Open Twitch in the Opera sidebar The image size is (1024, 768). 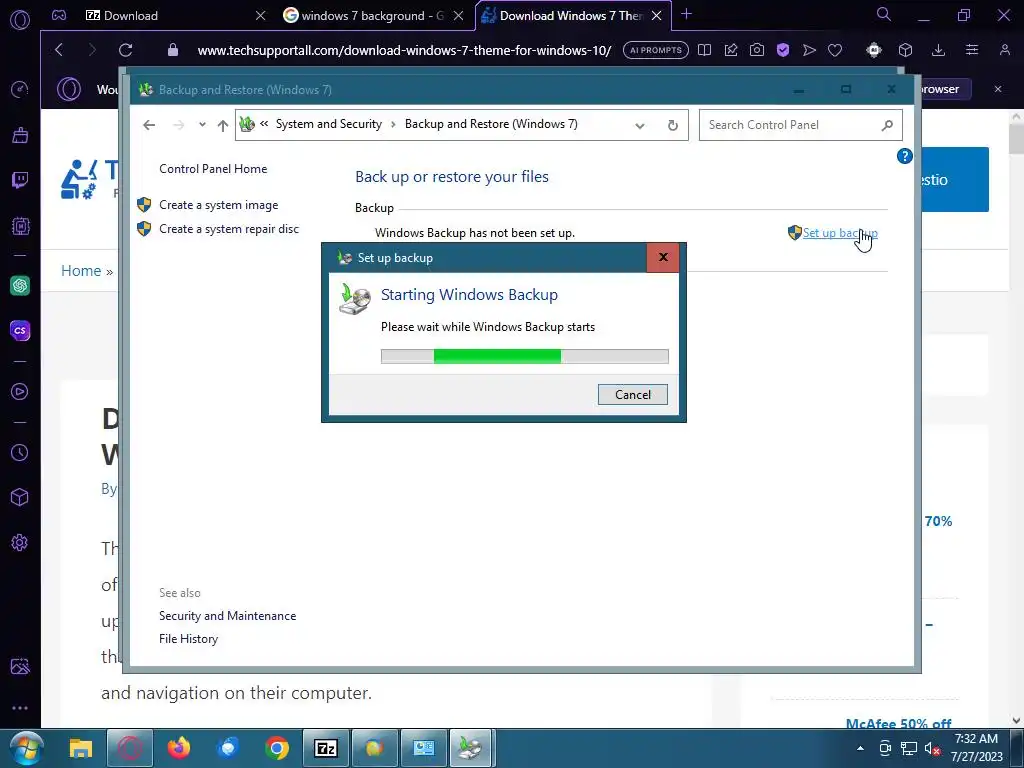coord(20,180)
